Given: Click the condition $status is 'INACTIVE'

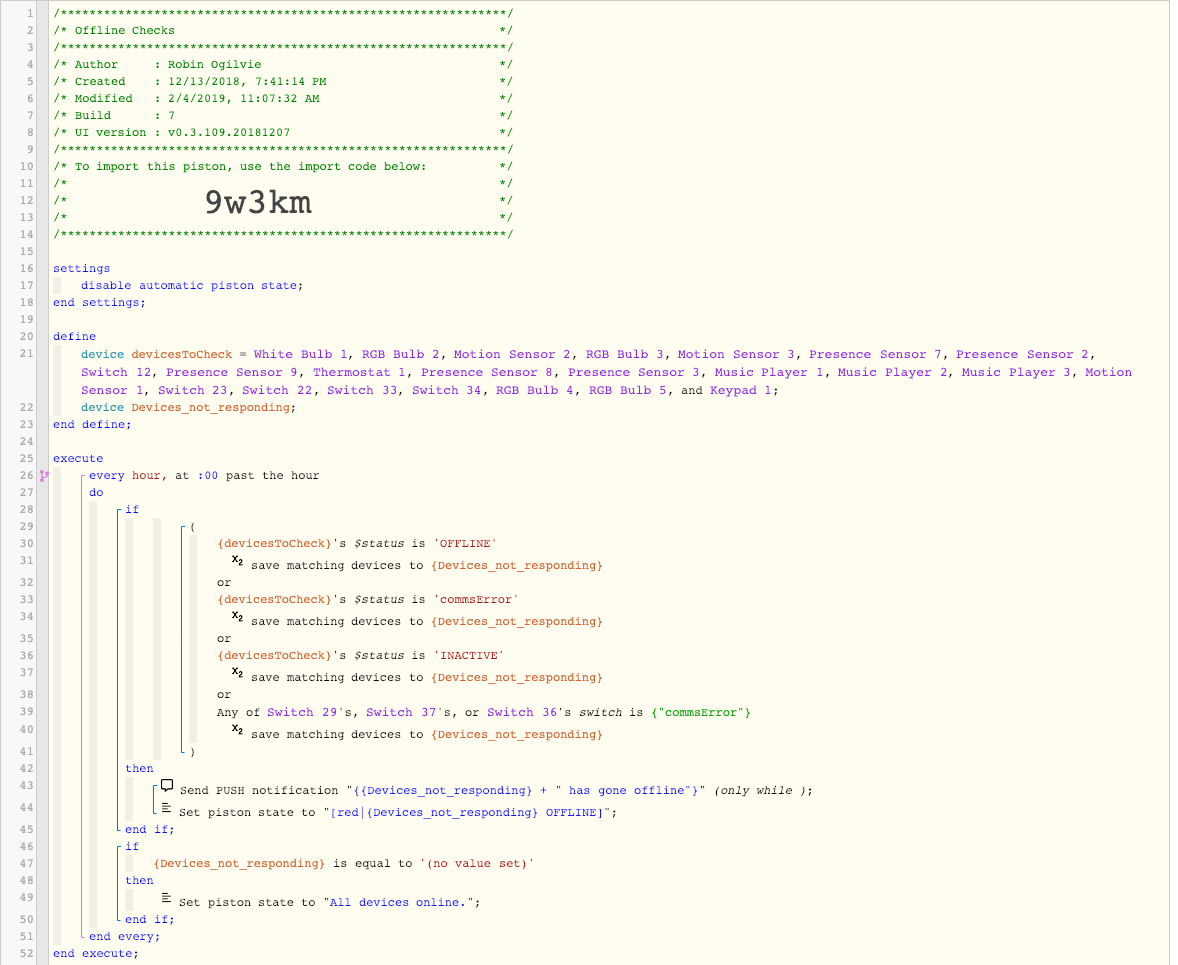Looking at the screenshot, I should click(361, 655).
